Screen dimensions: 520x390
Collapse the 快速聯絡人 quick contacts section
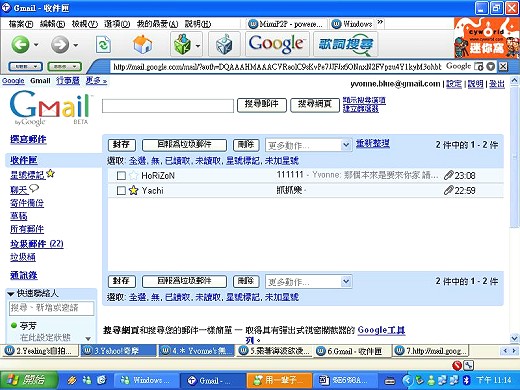pos(11,294)
